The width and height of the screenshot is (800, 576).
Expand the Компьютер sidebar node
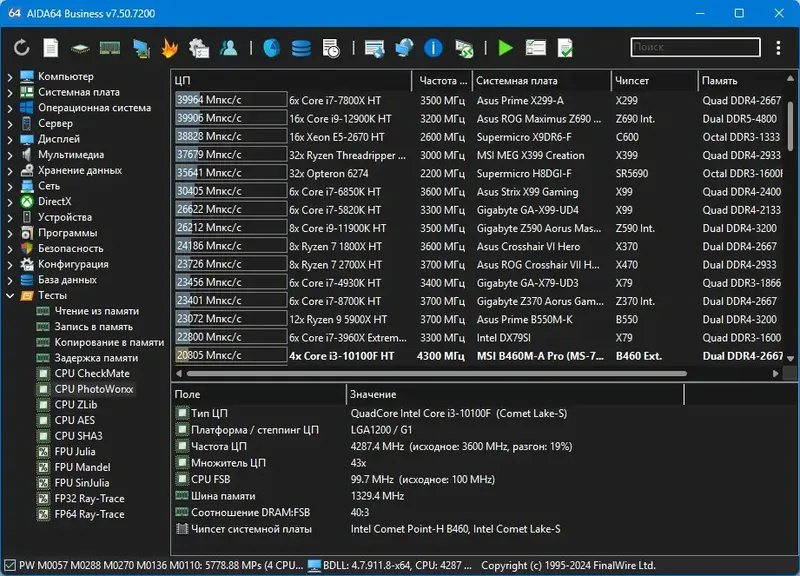[10, 76]
